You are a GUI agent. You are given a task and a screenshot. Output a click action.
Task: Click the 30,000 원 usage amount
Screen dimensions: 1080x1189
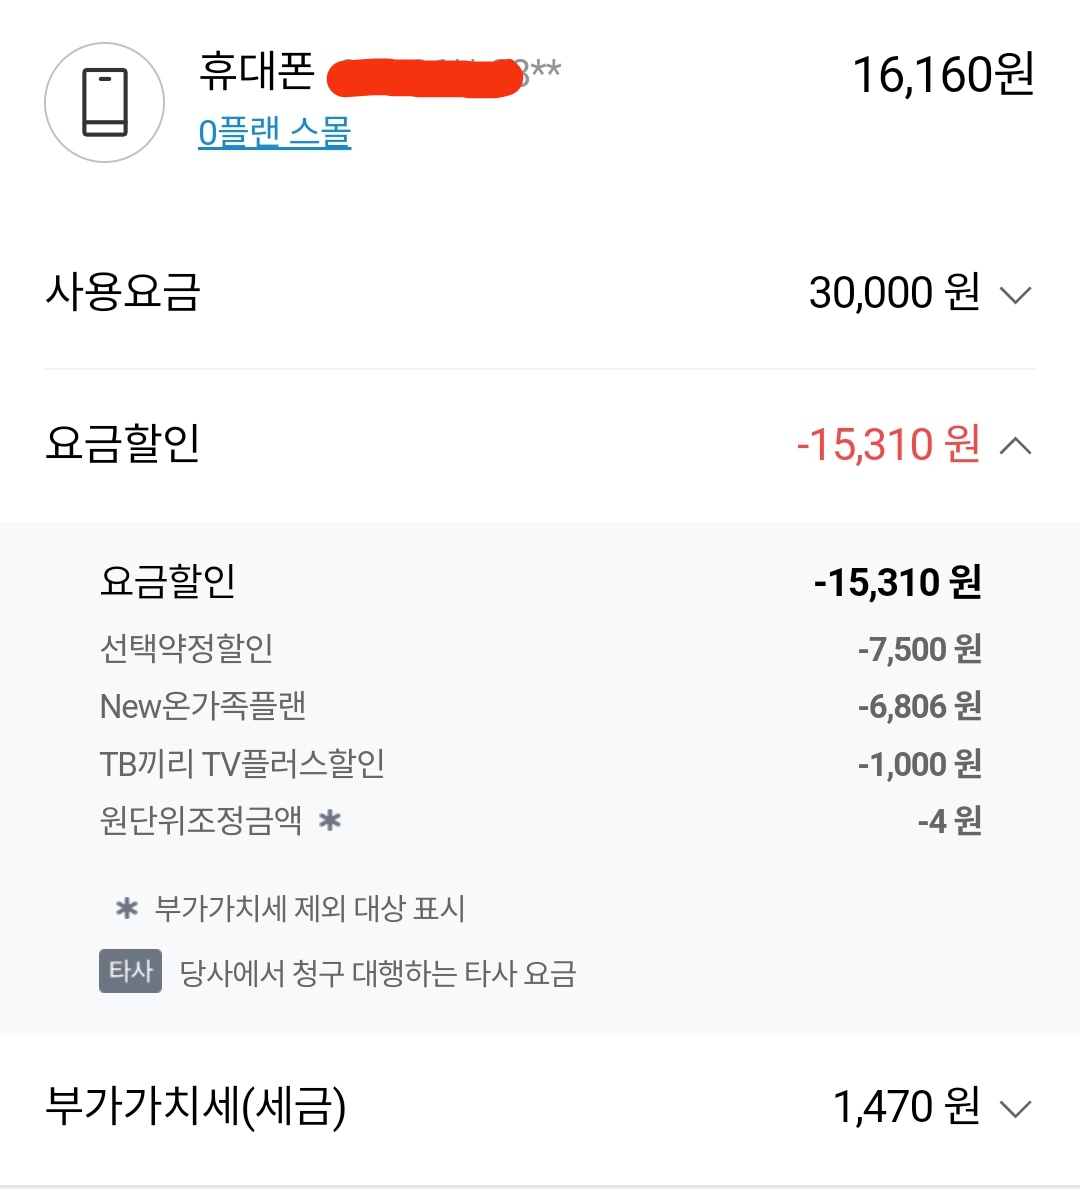pos(894,293)
